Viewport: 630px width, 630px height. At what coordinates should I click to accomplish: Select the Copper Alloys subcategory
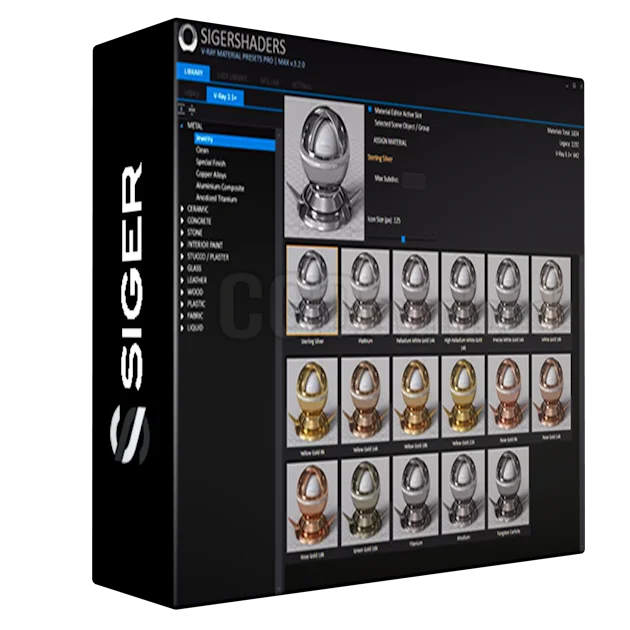point(211,174)
